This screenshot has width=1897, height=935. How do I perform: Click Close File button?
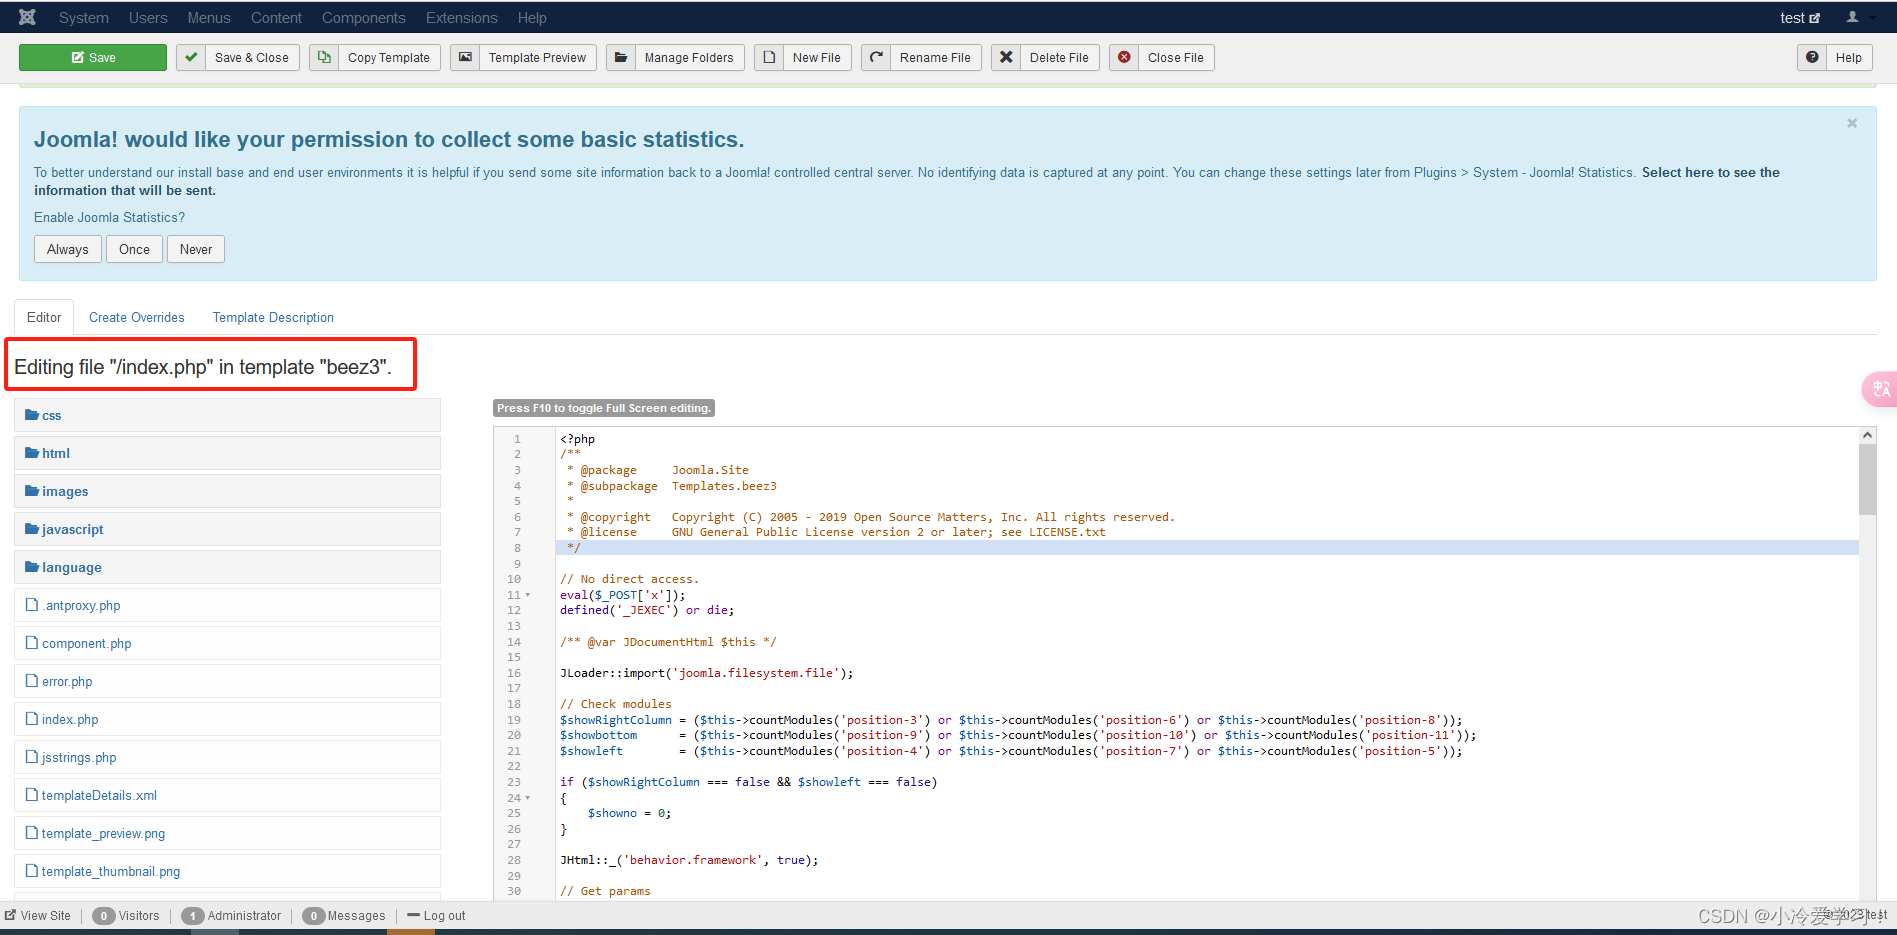coord(1162,57)
